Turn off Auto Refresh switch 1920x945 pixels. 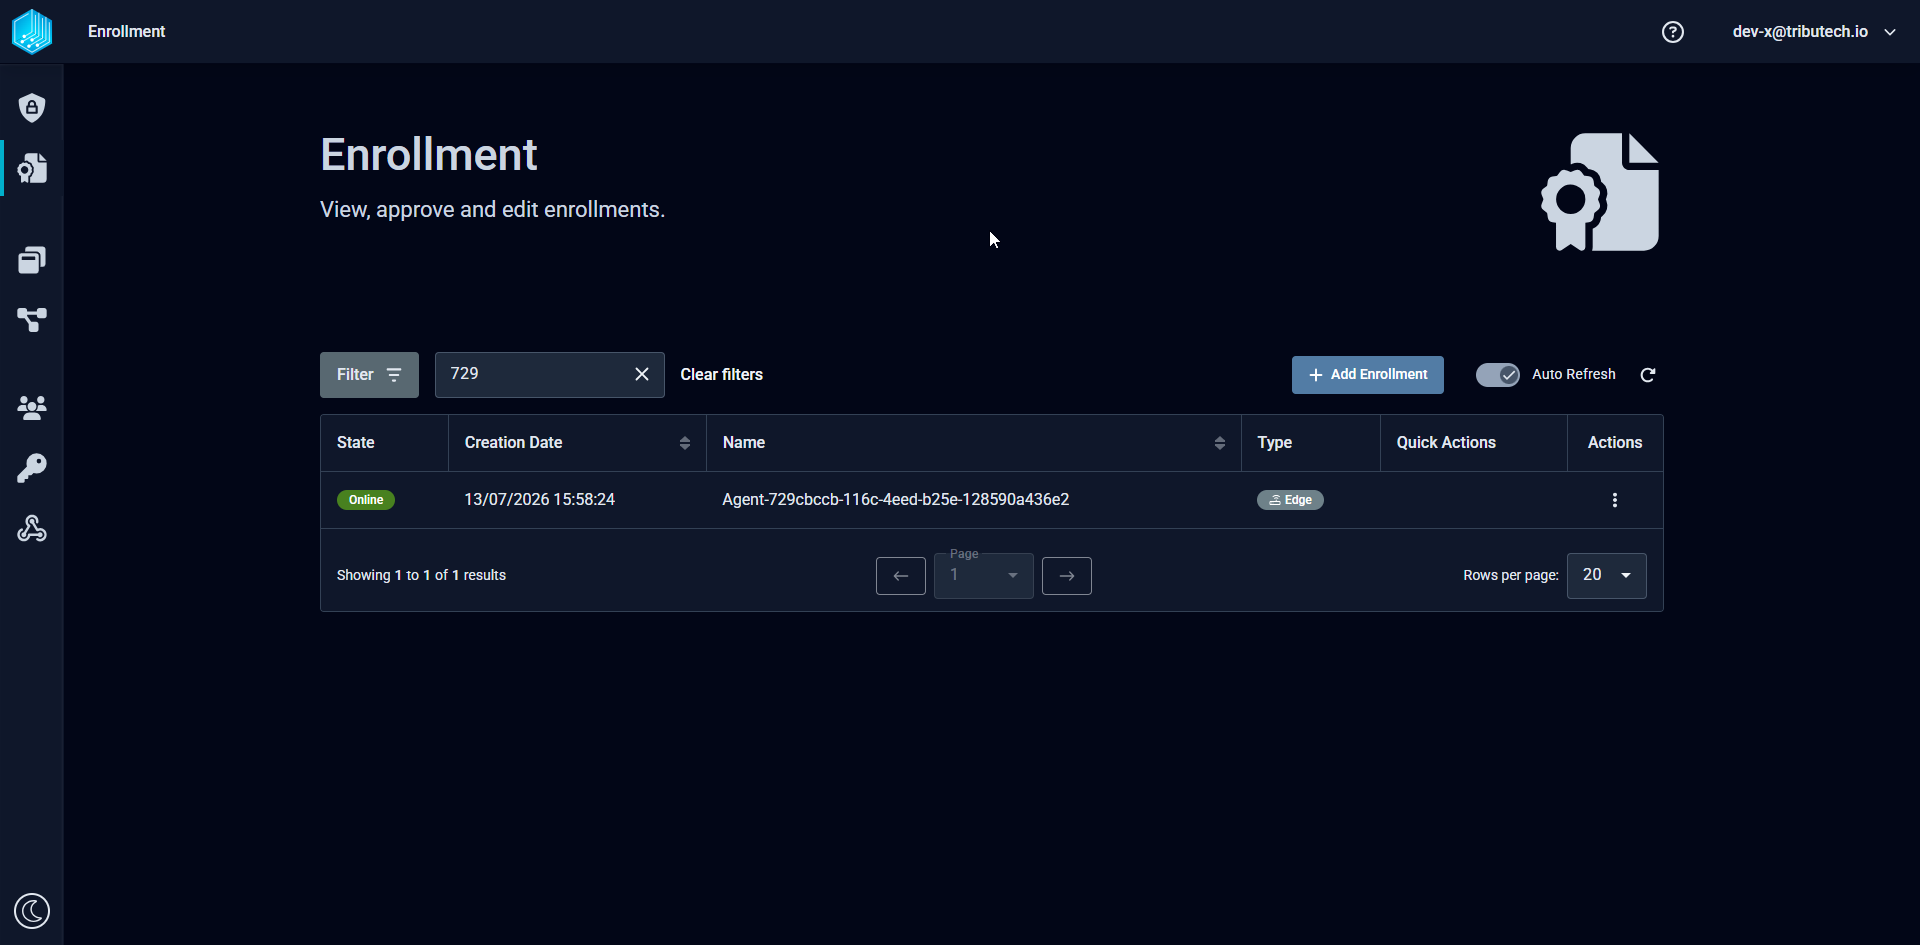coord(1498,375)
